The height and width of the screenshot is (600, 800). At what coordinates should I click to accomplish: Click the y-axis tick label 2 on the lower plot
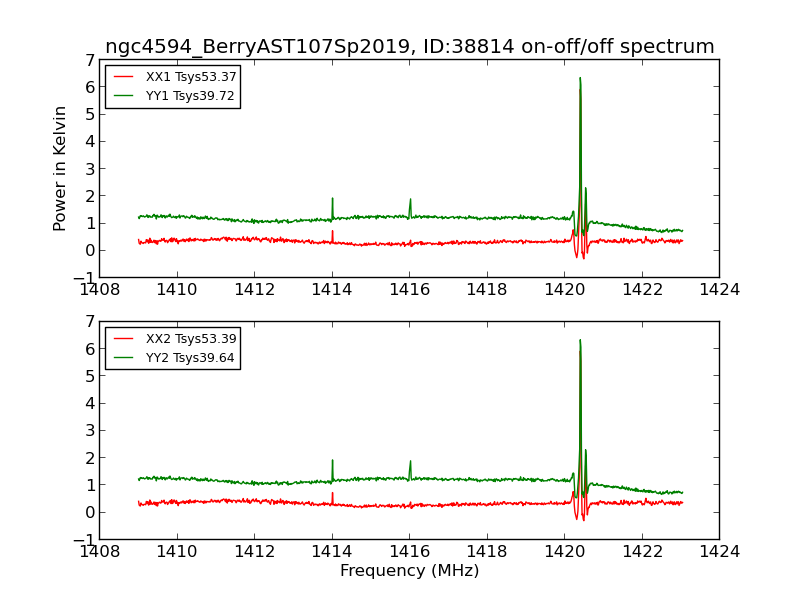point(90,458)
